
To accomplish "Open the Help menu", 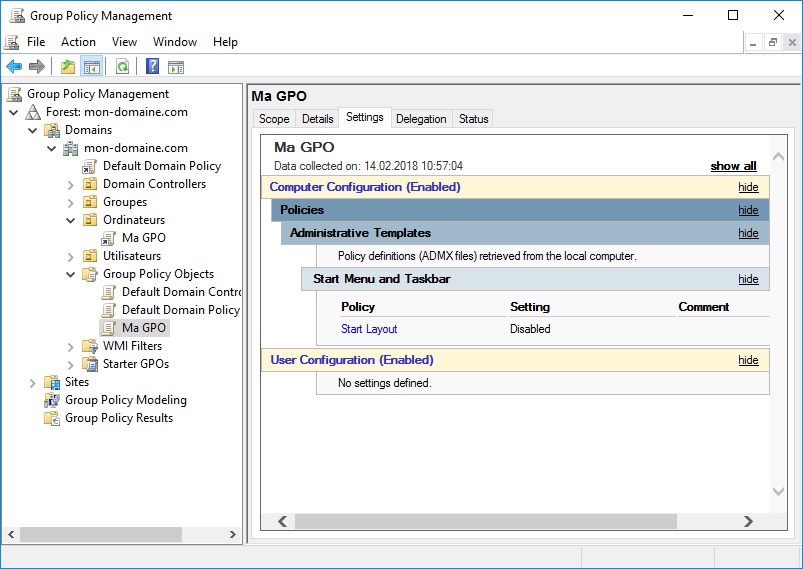I will [225, 42].
